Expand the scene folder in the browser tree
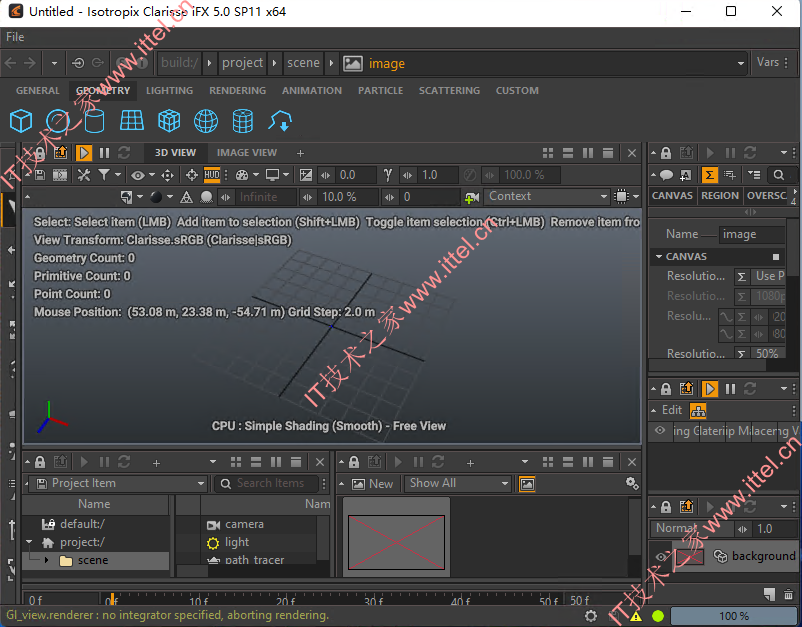 pyautogui.click(x=47, y=561)
